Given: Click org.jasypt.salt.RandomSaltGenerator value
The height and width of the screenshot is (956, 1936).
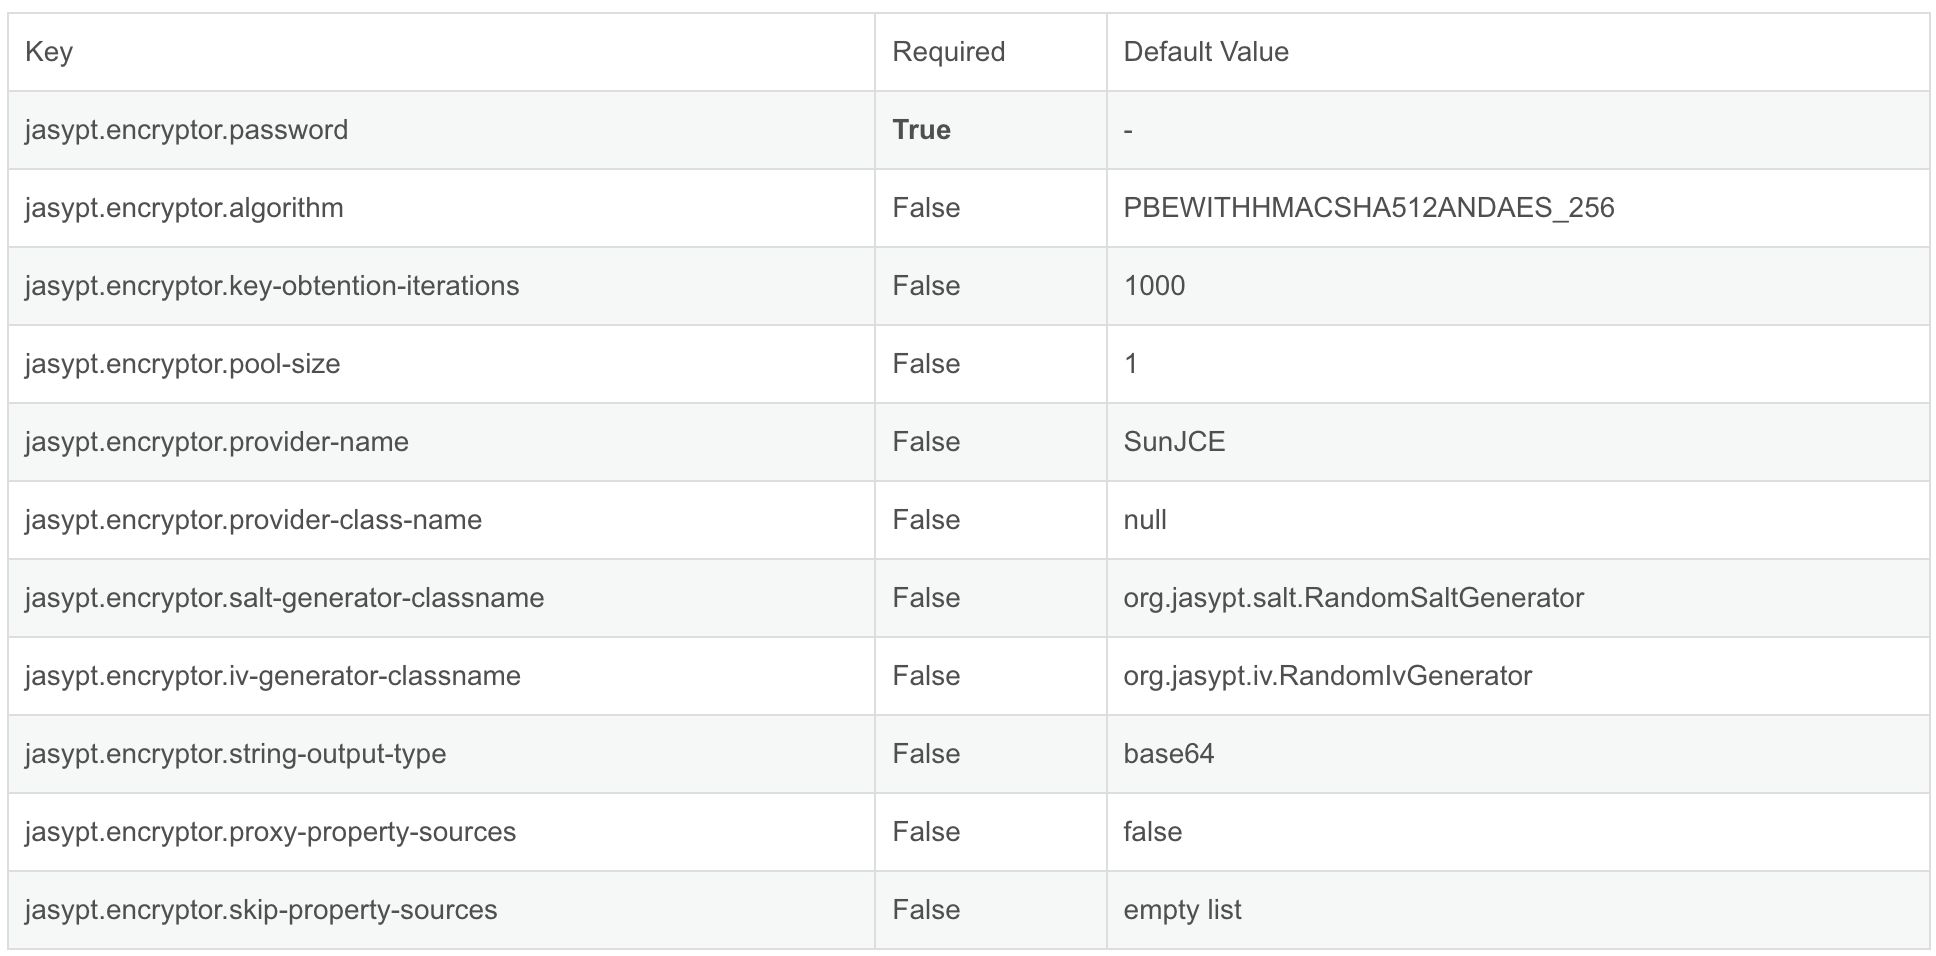Looking at the screenshot, I should pos(1354,598).
